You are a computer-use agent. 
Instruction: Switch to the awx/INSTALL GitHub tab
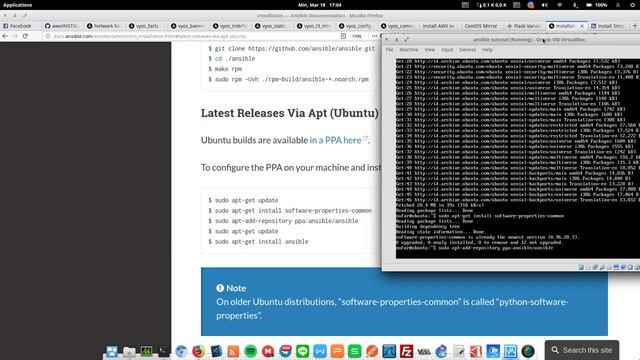pos(62,26)
